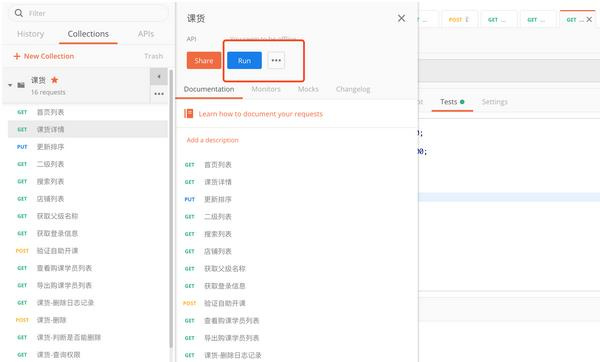Open 首页列表 in the documentation list
The width and height of the screenshot is (600, 362).
218,165
